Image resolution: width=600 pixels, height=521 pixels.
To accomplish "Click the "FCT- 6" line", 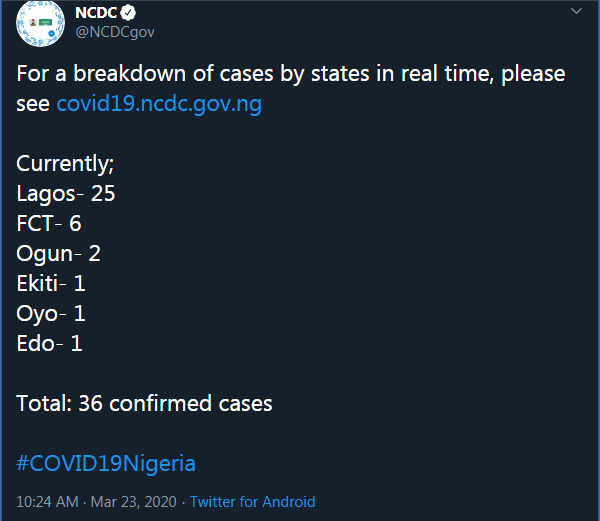I will point(49,223).
